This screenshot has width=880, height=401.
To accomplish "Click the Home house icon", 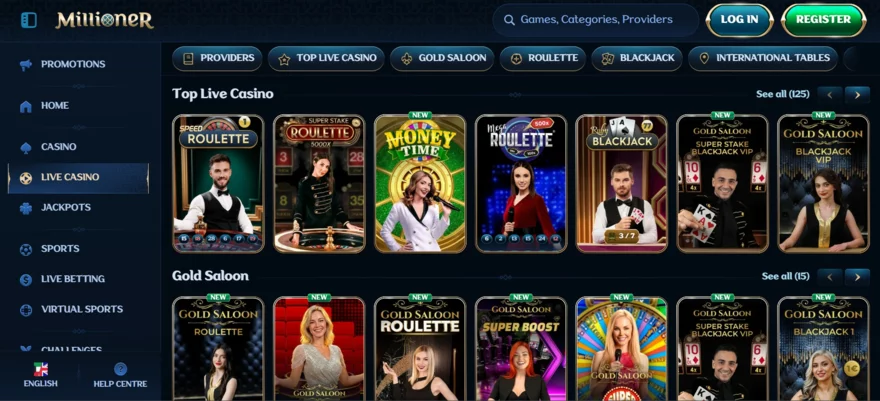I will coord(26,106).
